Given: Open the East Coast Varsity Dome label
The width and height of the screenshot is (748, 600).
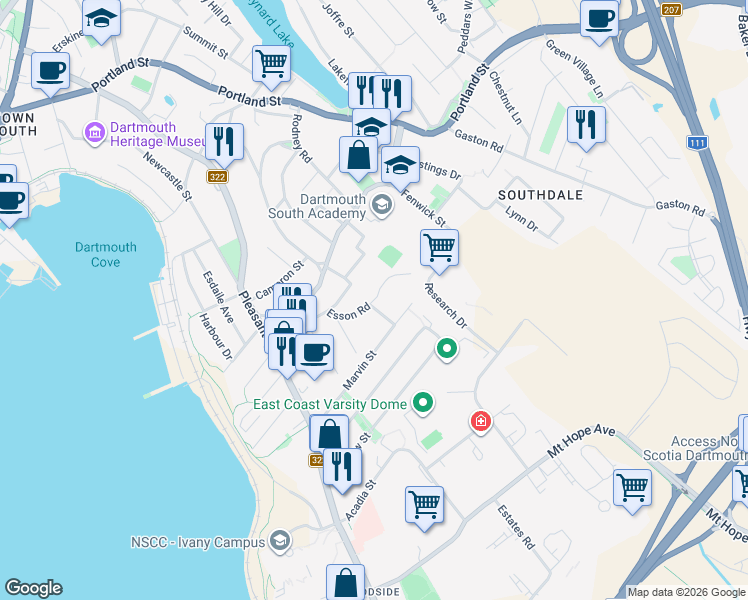Looking at the screenshot, I should click(x=330, y=404).
